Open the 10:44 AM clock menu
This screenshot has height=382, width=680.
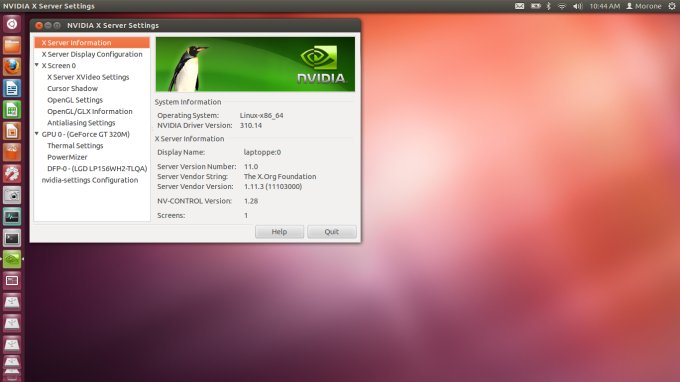pos(605,6)
